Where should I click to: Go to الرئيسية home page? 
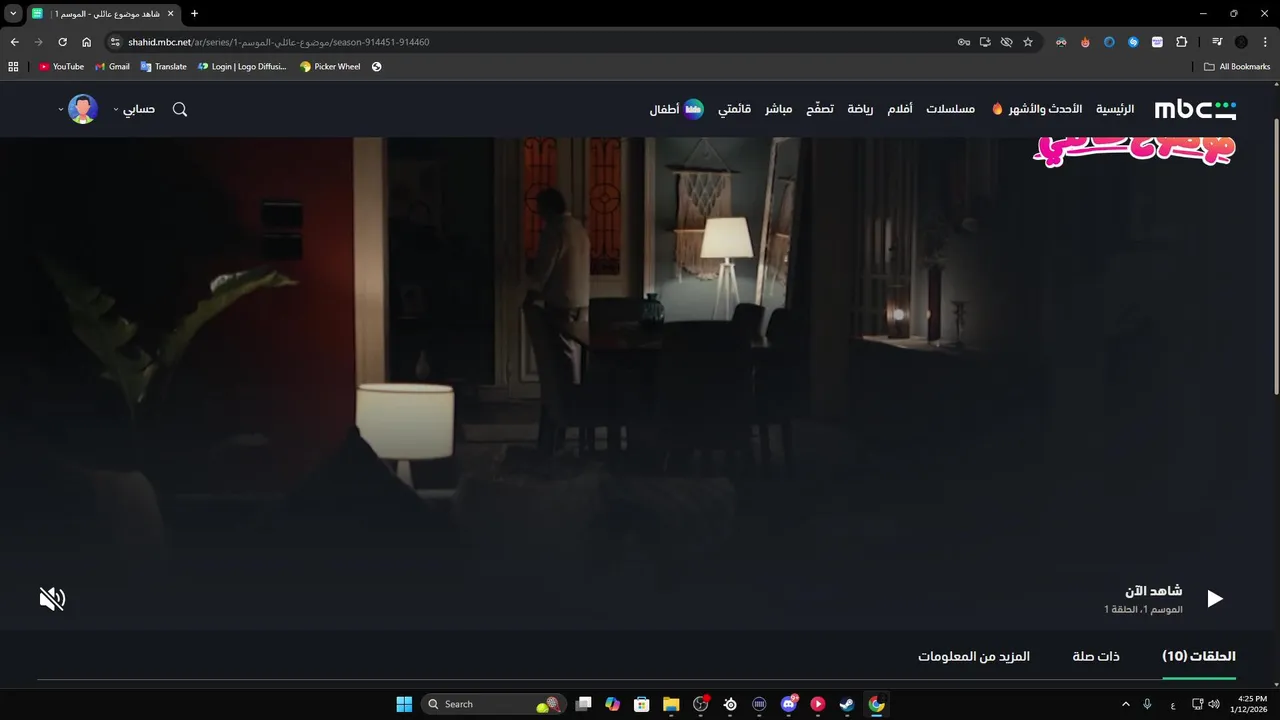coord(1115,109)
